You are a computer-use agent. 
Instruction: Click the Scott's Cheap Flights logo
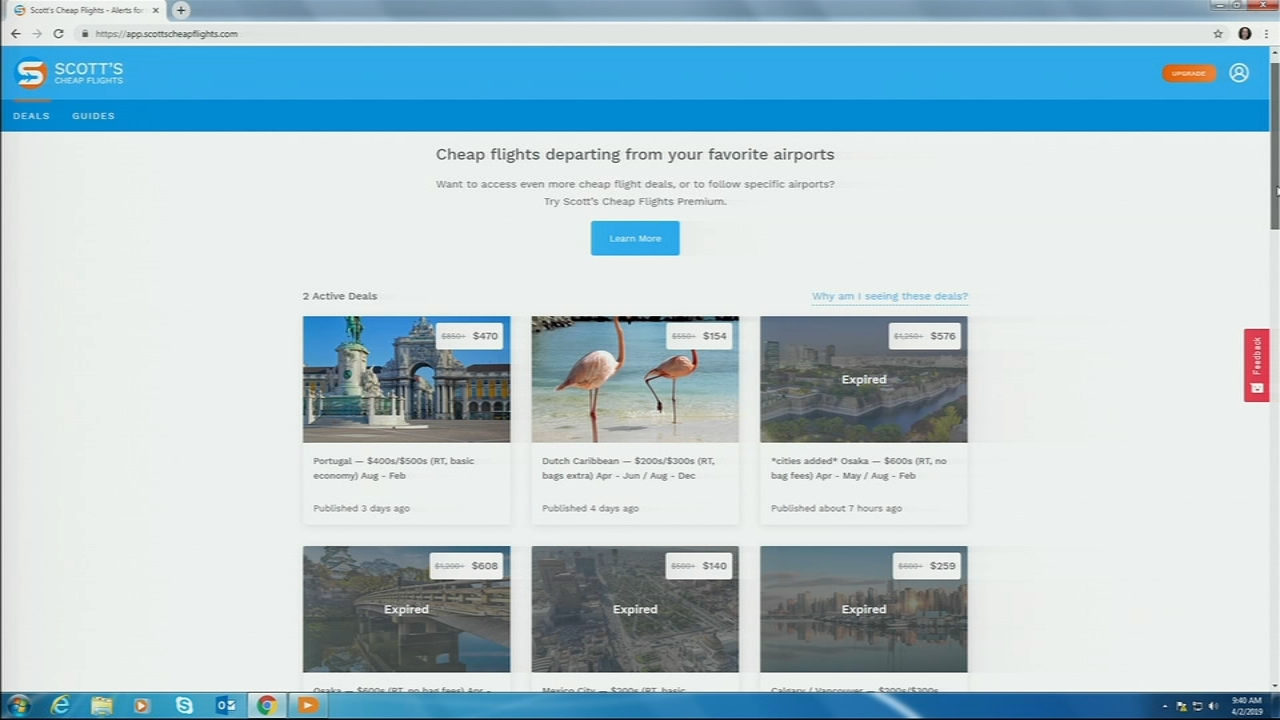coord(69,73)
